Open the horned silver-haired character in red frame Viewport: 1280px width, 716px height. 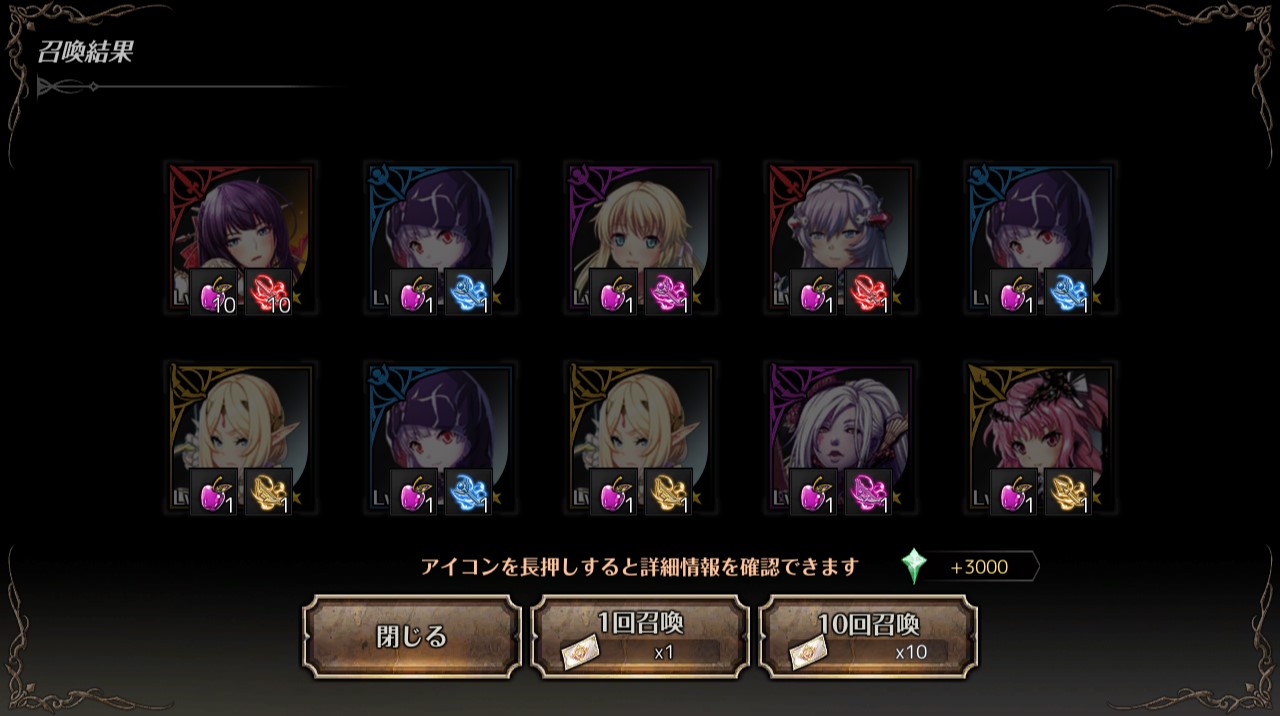coord(840,238)
